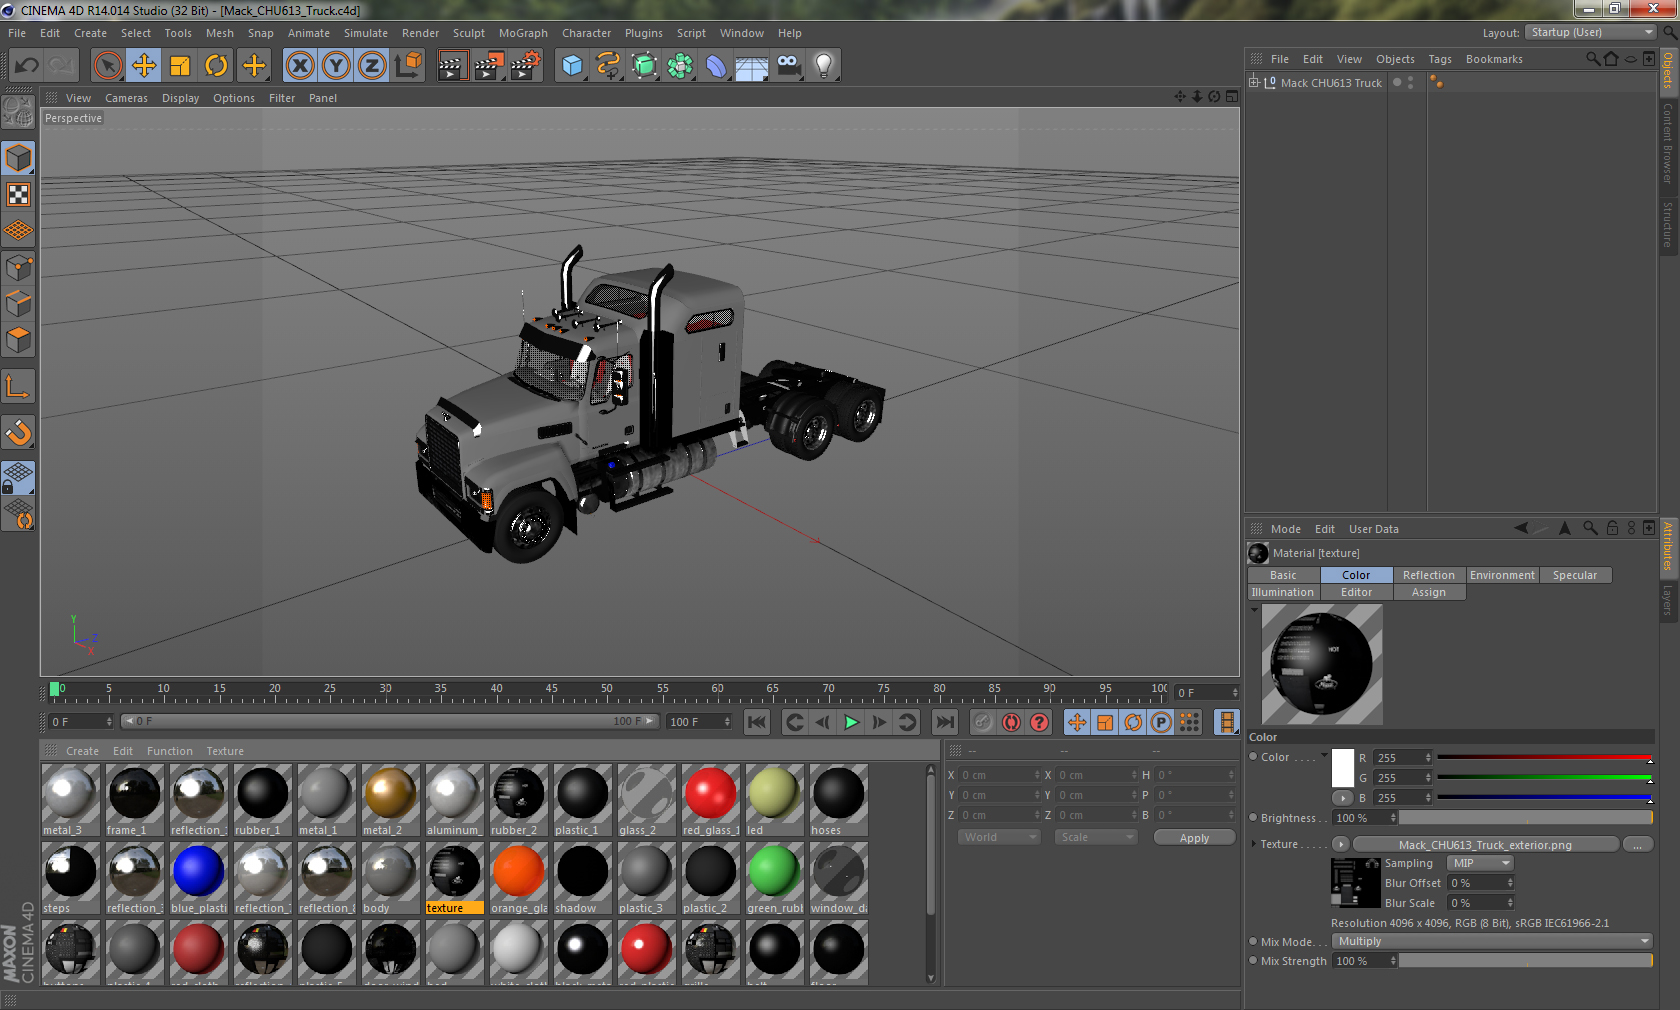Activate the Move tool

point(144,66)
